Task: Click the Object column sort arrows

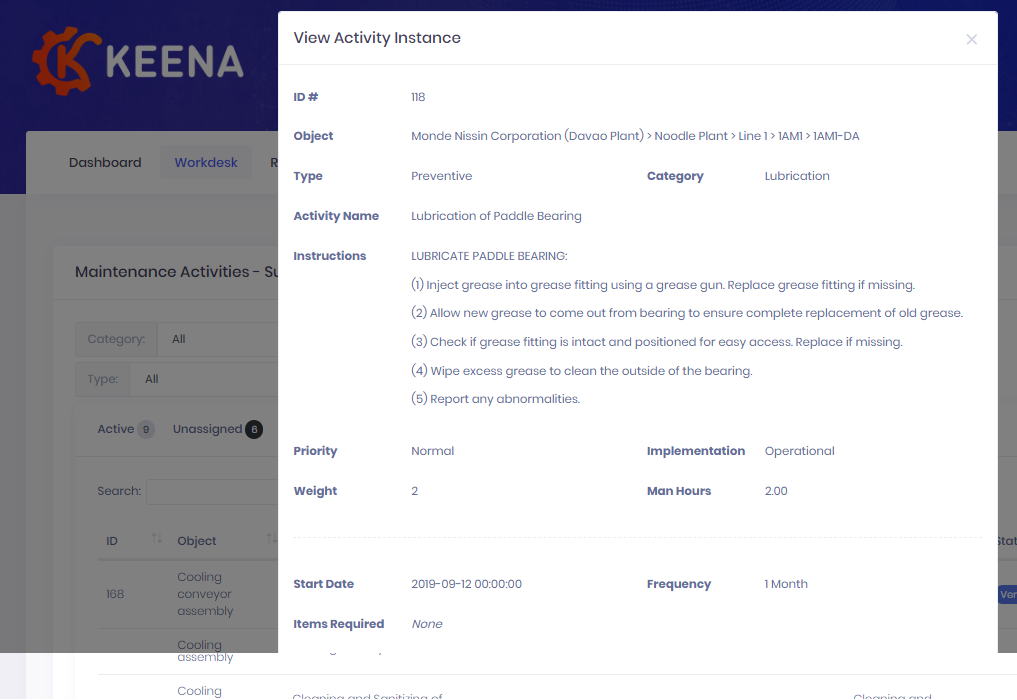Action: click(x=271, y=539)
